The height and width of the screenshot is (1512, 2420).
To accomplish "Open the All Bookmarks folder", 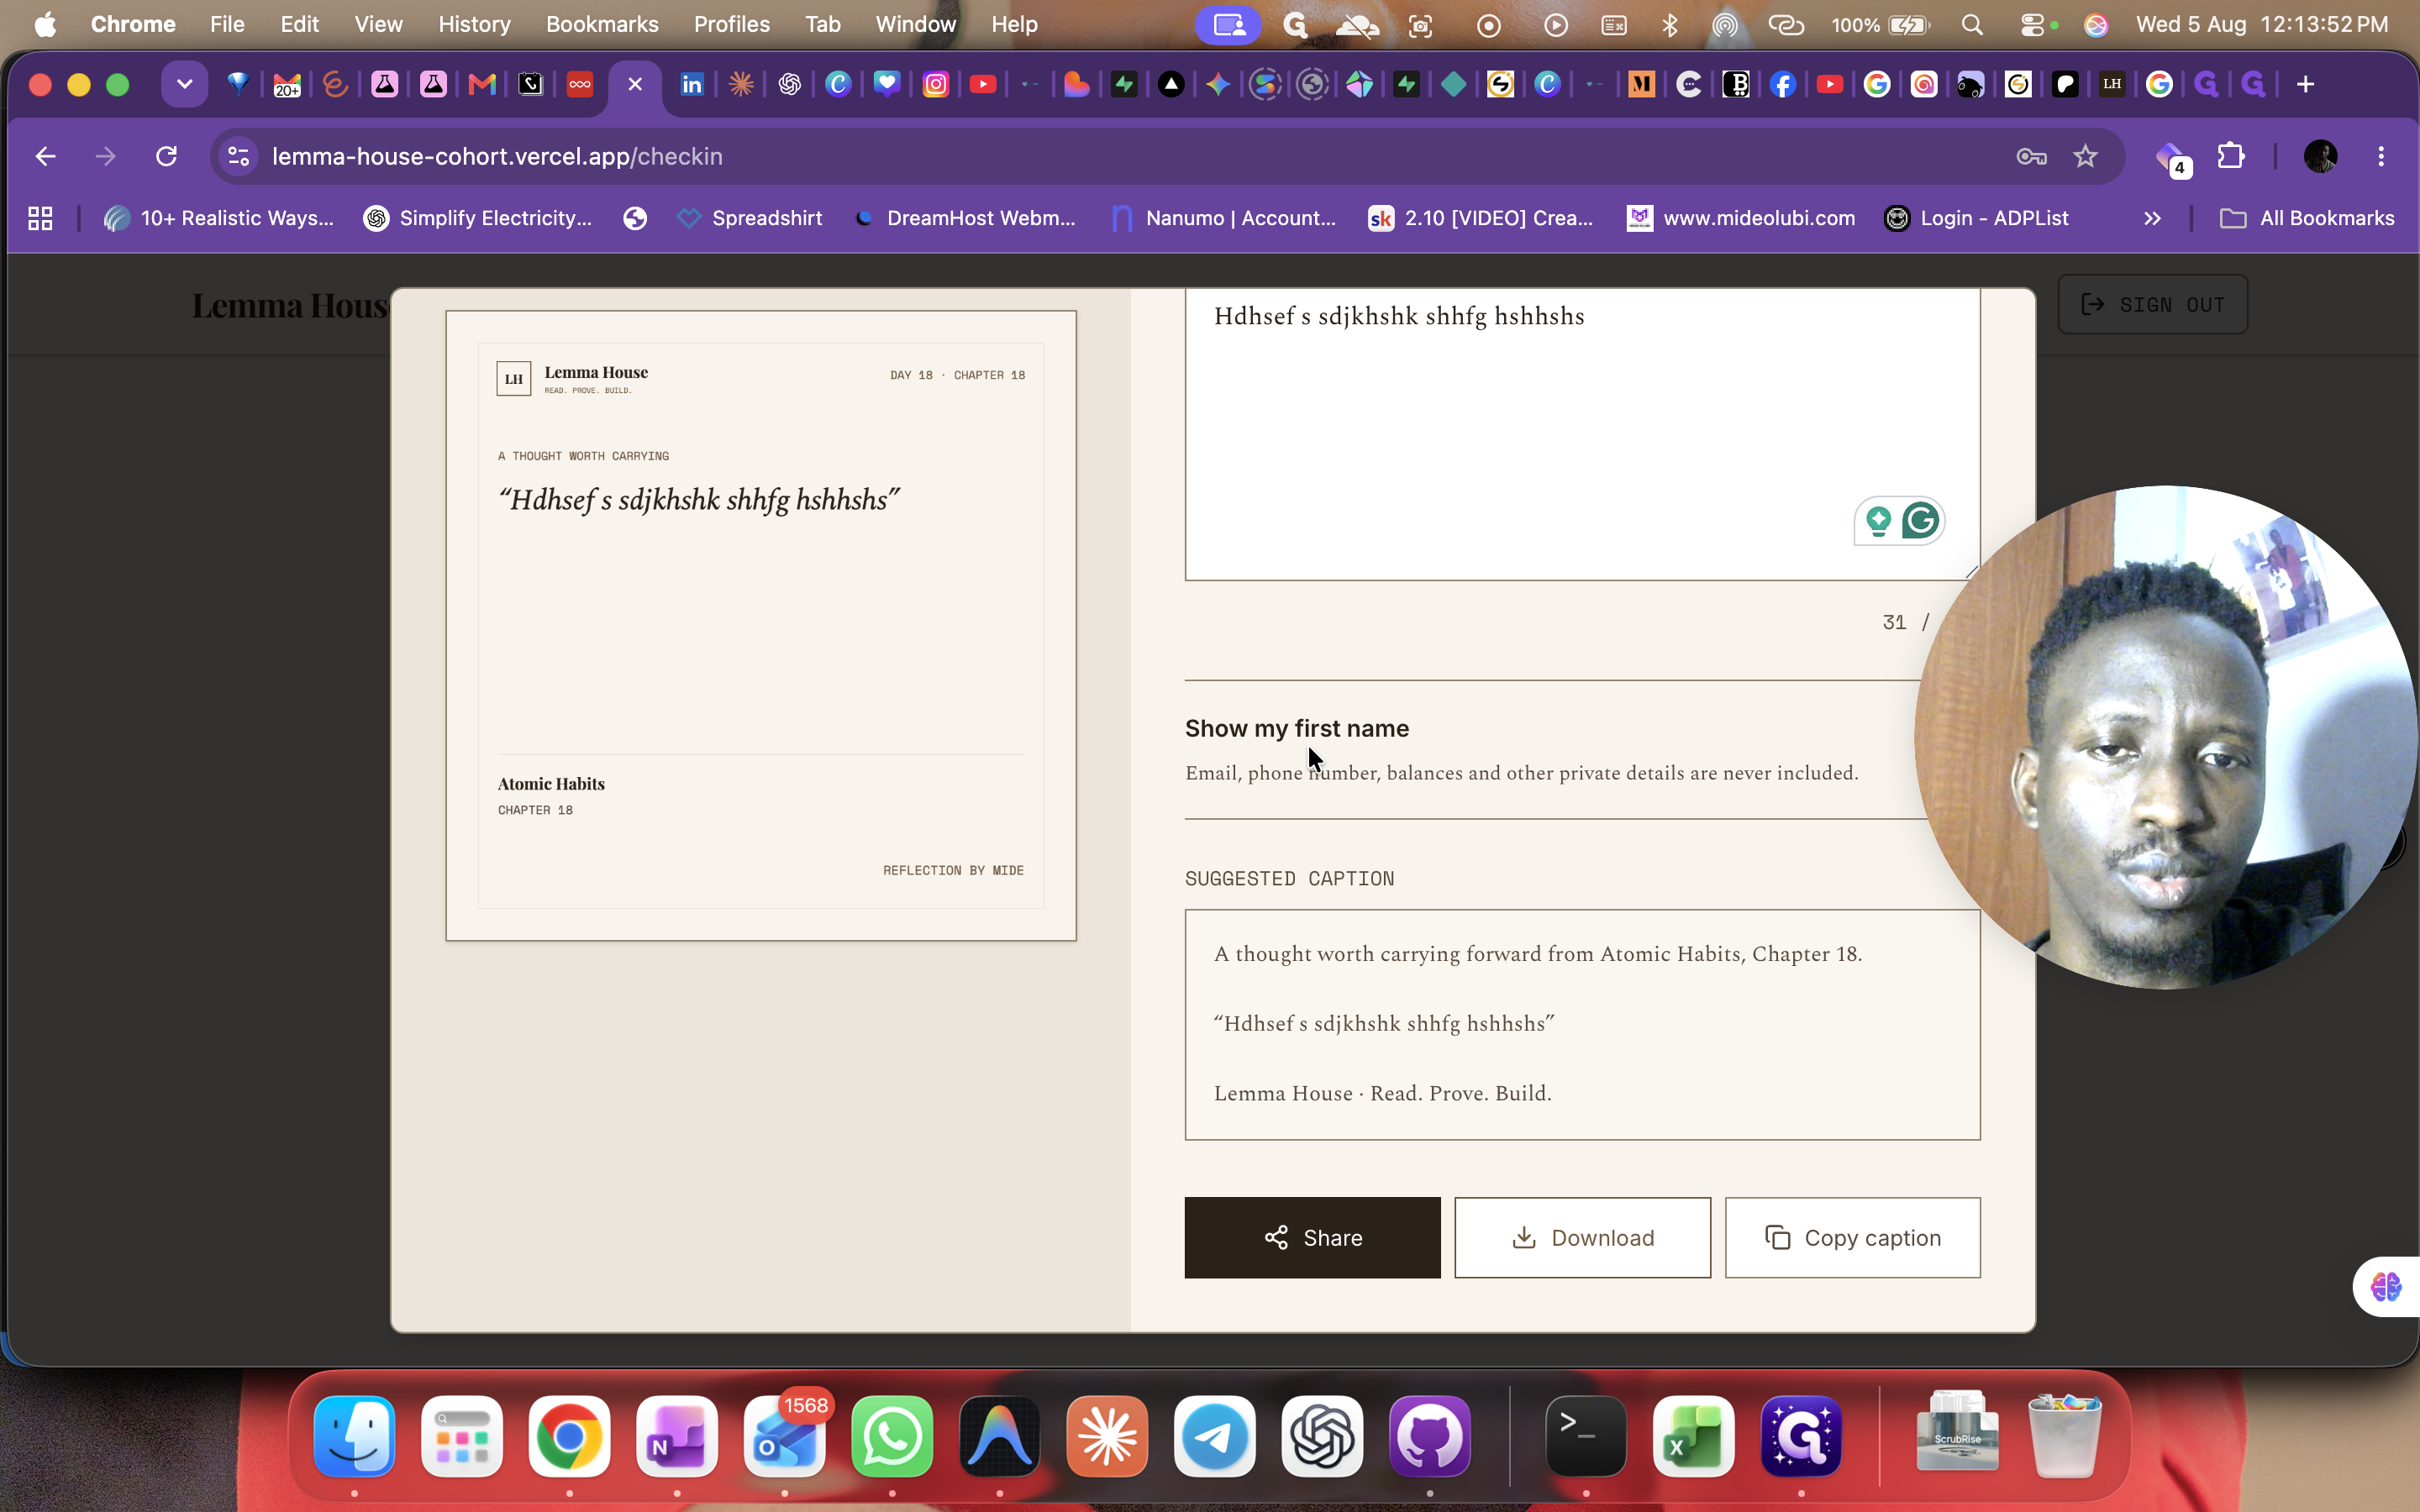I will click(x=2306, y=218).
